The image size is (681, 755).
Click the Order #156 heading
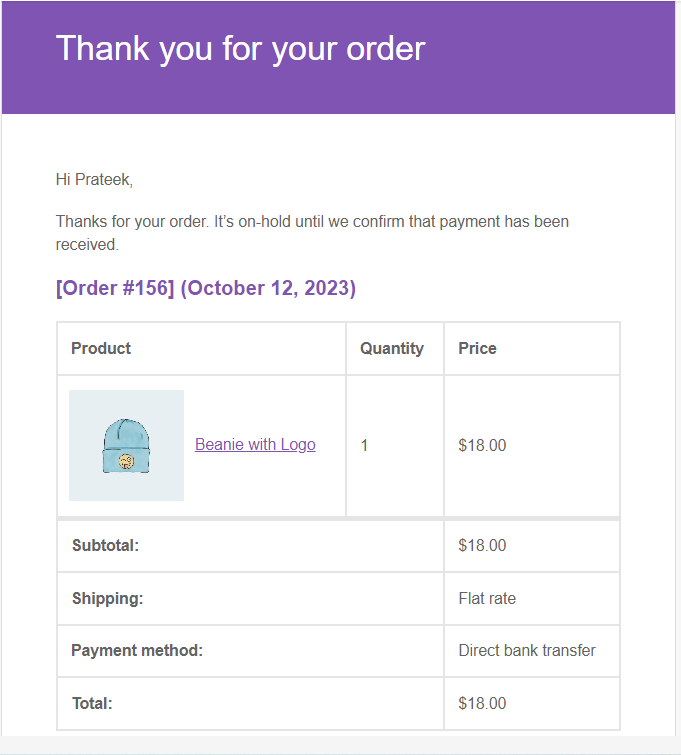(x=206, y=288)
